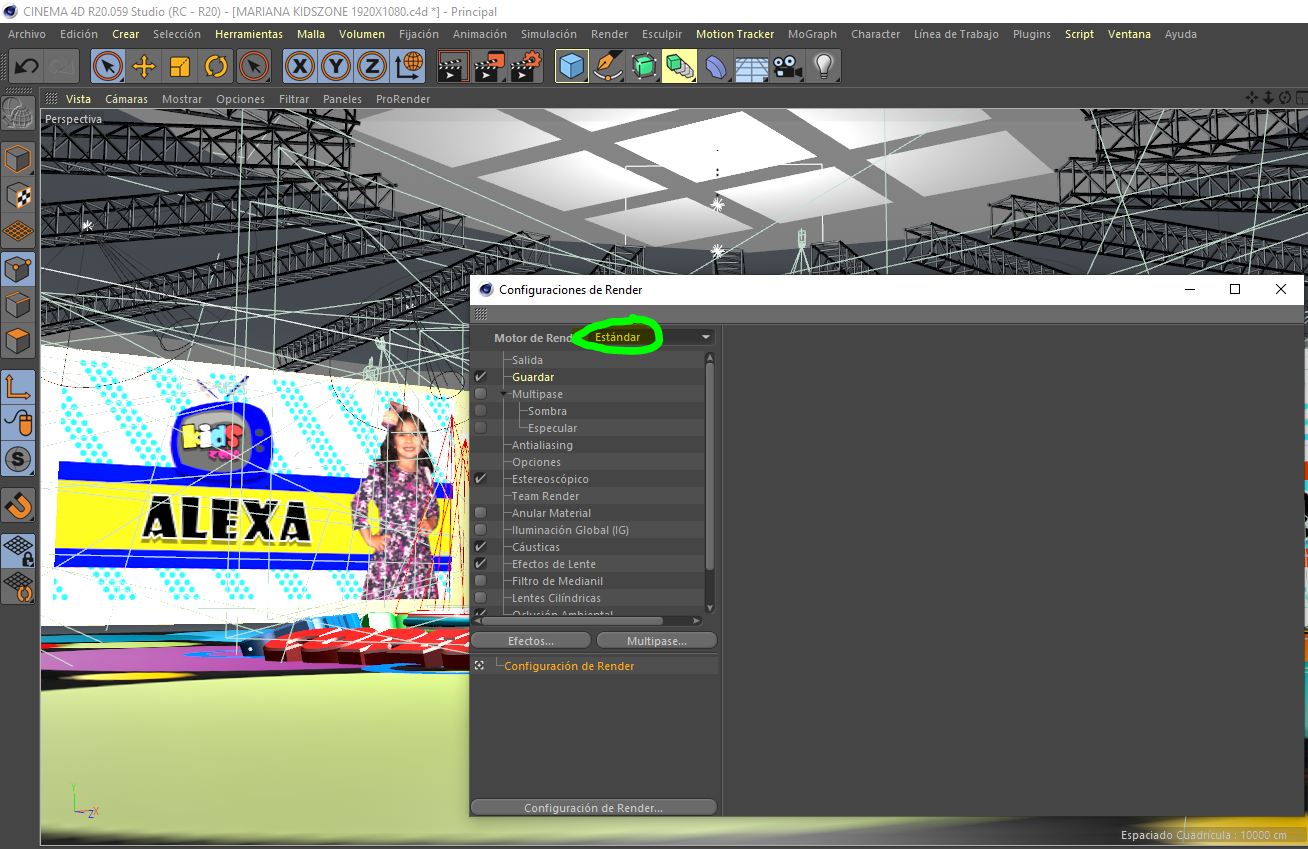Select the Rotate tool
This screenshot has width=1308, height=849.
[216, 67]
